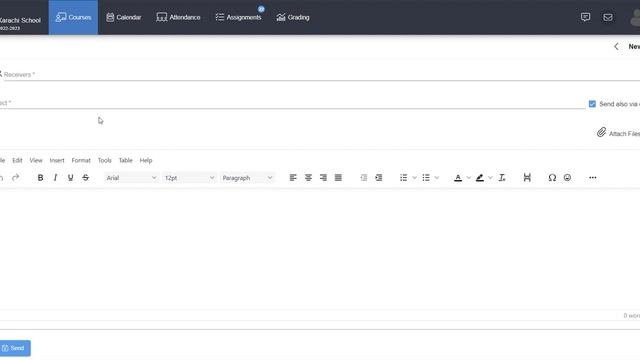Expand highlight color palette arrow
This screenshot has width=640, height=360.
tap(490, 178)
